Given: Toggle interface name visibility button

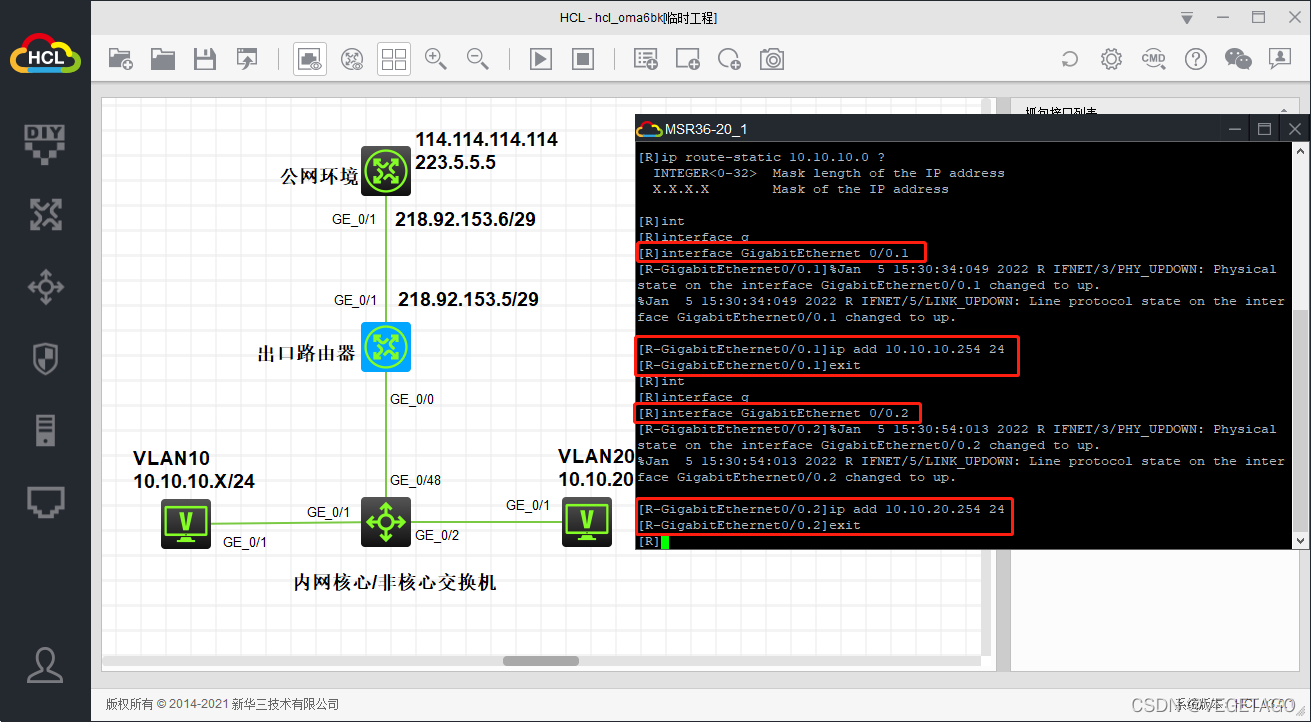Looking at the screenshot, I should 352,60.
